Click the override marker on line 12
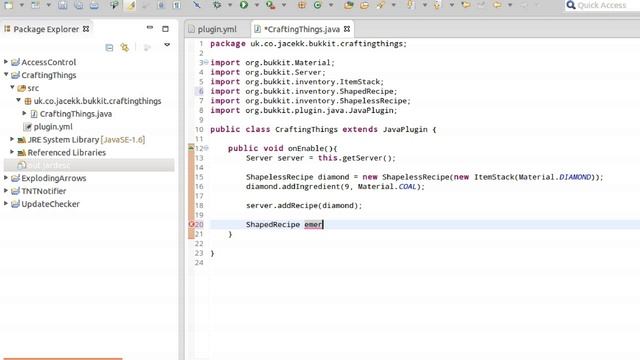This screenshot has height=360, width=640. coord(191,148)
